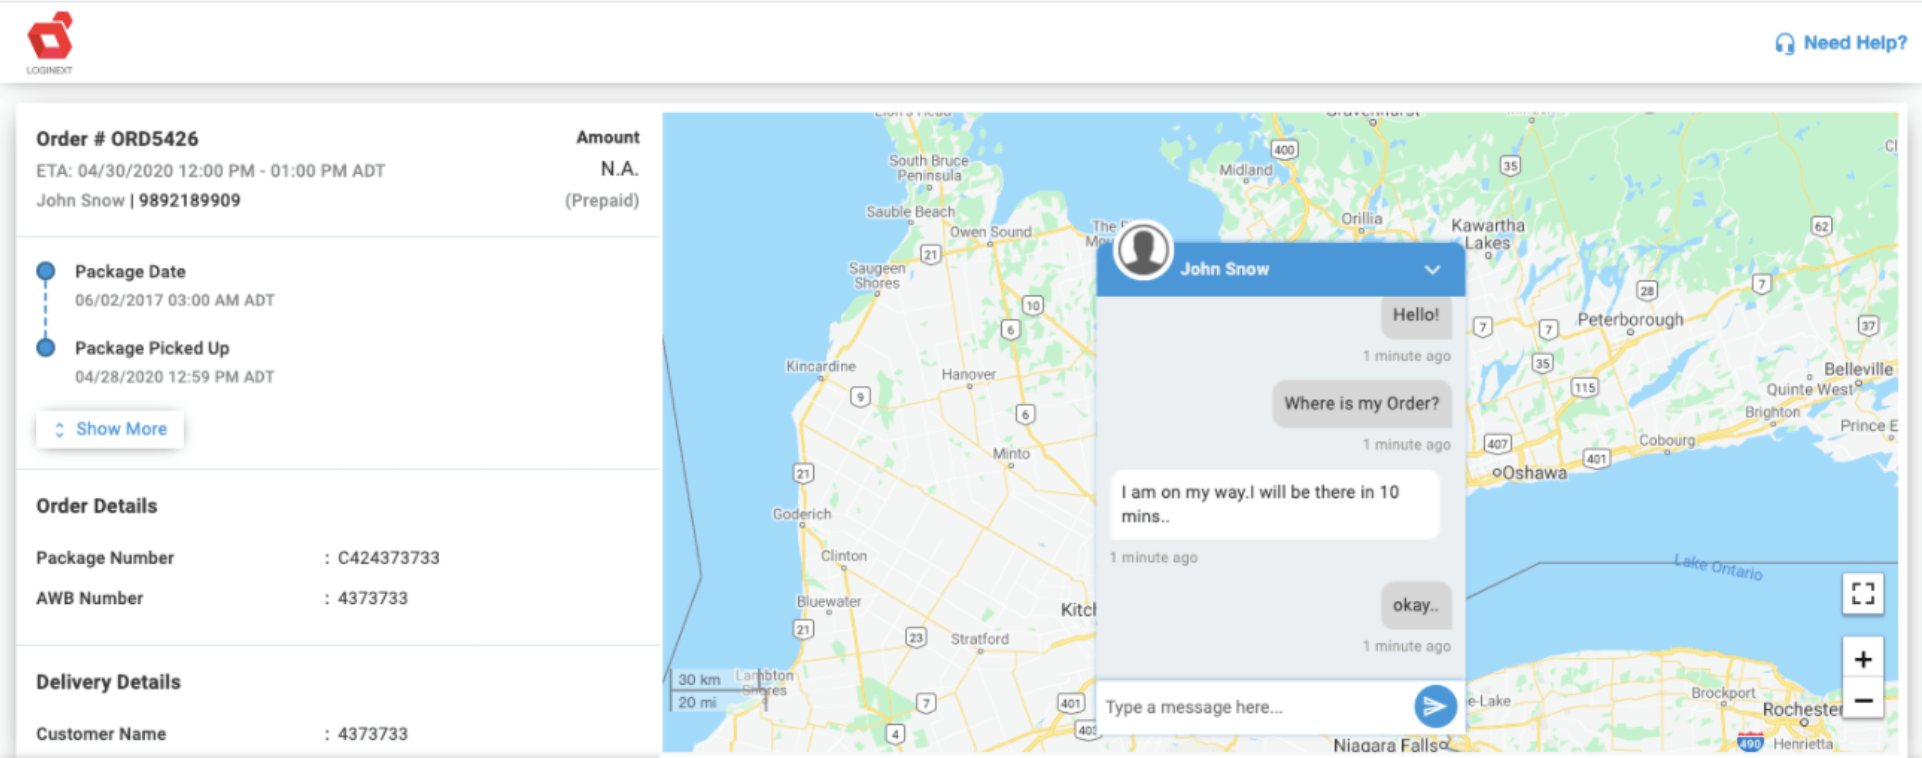Expand timeline with Show More

pyautogui.click(x=110, y=429)
